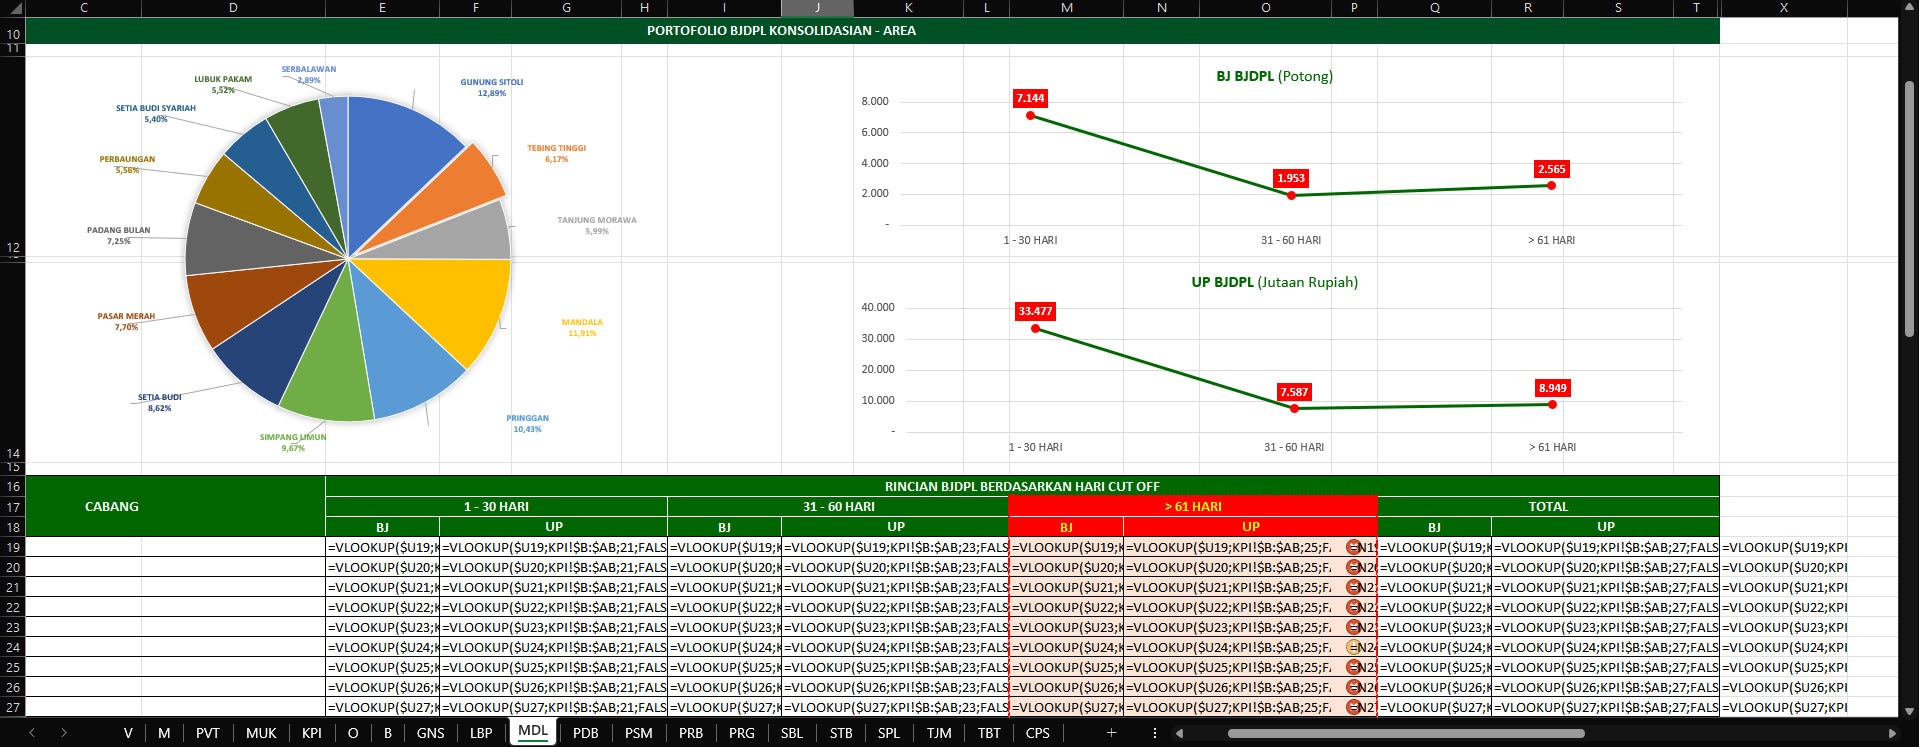This screenshot has height=747, width=1919.
Task: Click the red indicator icon in row 19
Action: (1353, 547)
